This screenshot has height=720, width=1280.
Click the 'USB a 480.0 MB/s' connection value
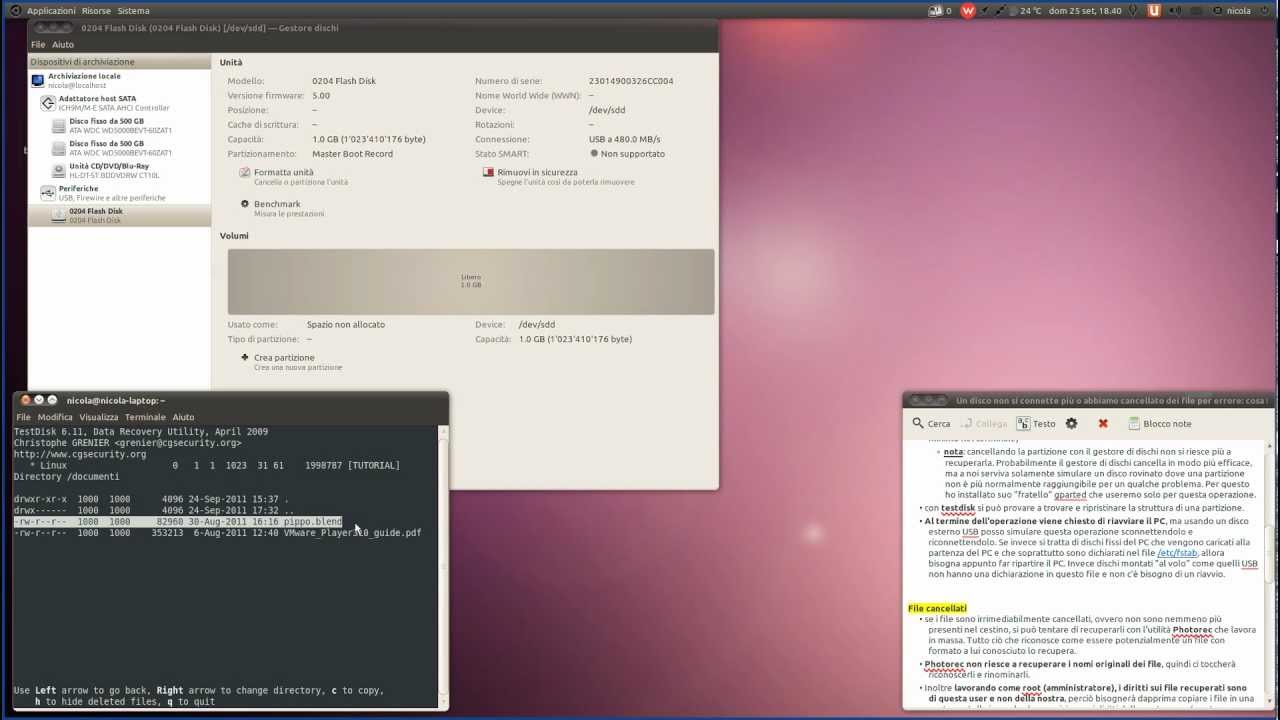[x=625, y=139]
